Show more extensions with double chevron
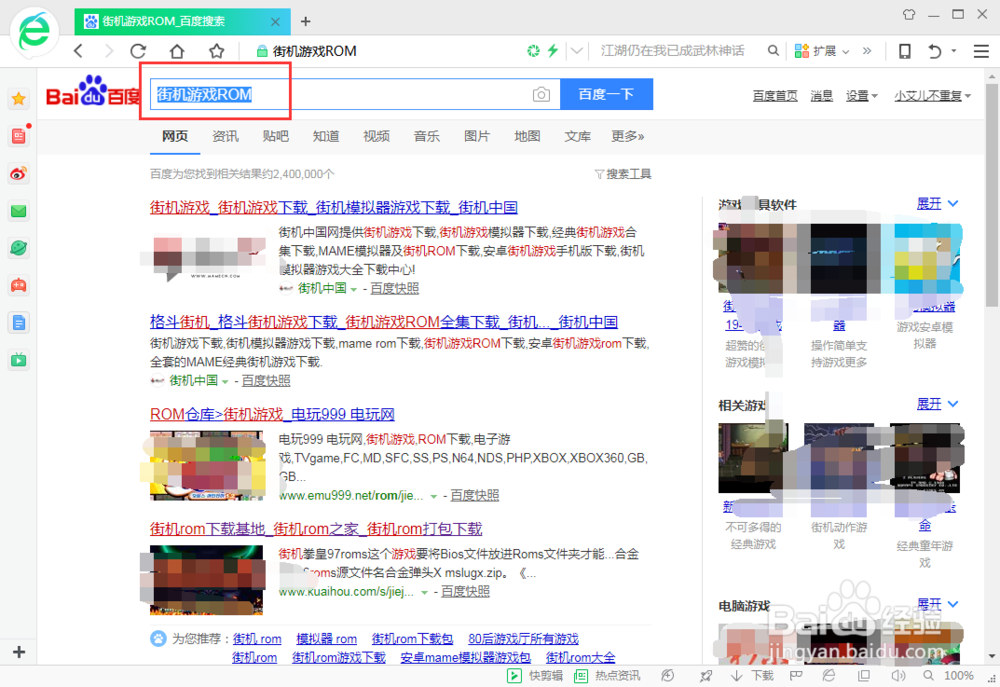 pyautogui.click(x=867, y=51)
